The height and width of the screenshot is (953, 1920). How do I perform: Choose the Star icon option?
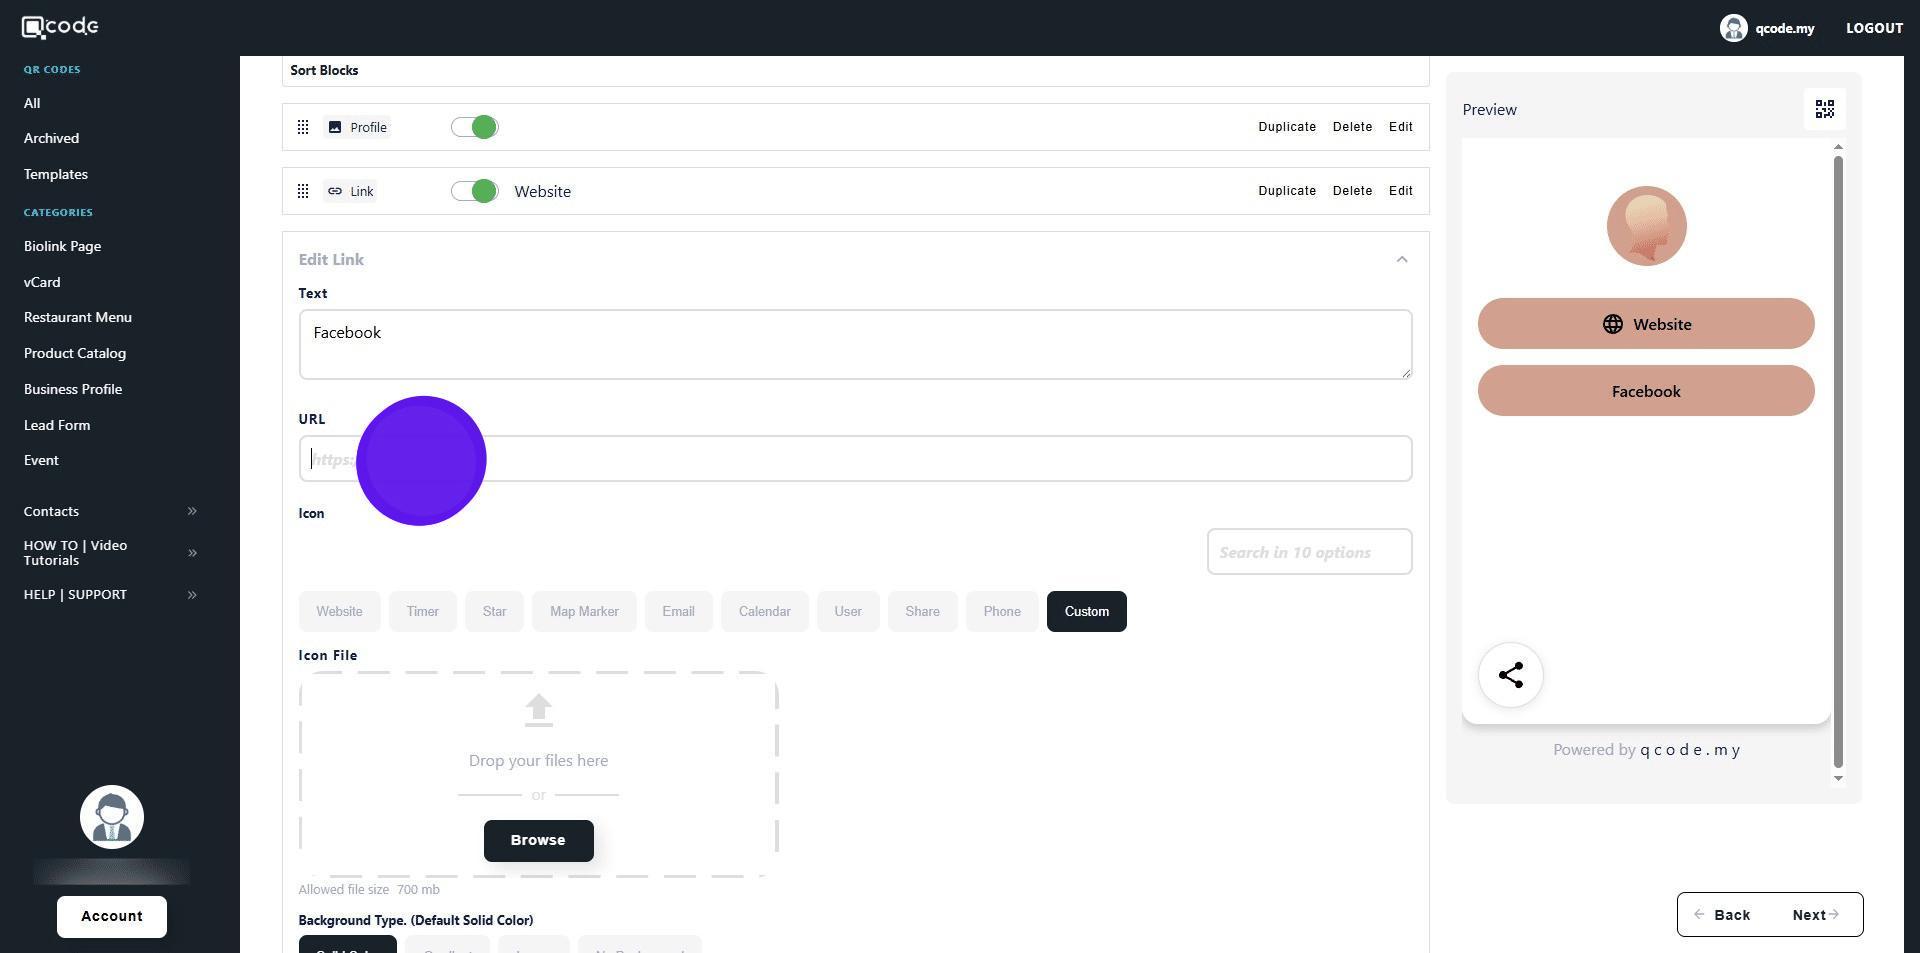pos(494,612)
